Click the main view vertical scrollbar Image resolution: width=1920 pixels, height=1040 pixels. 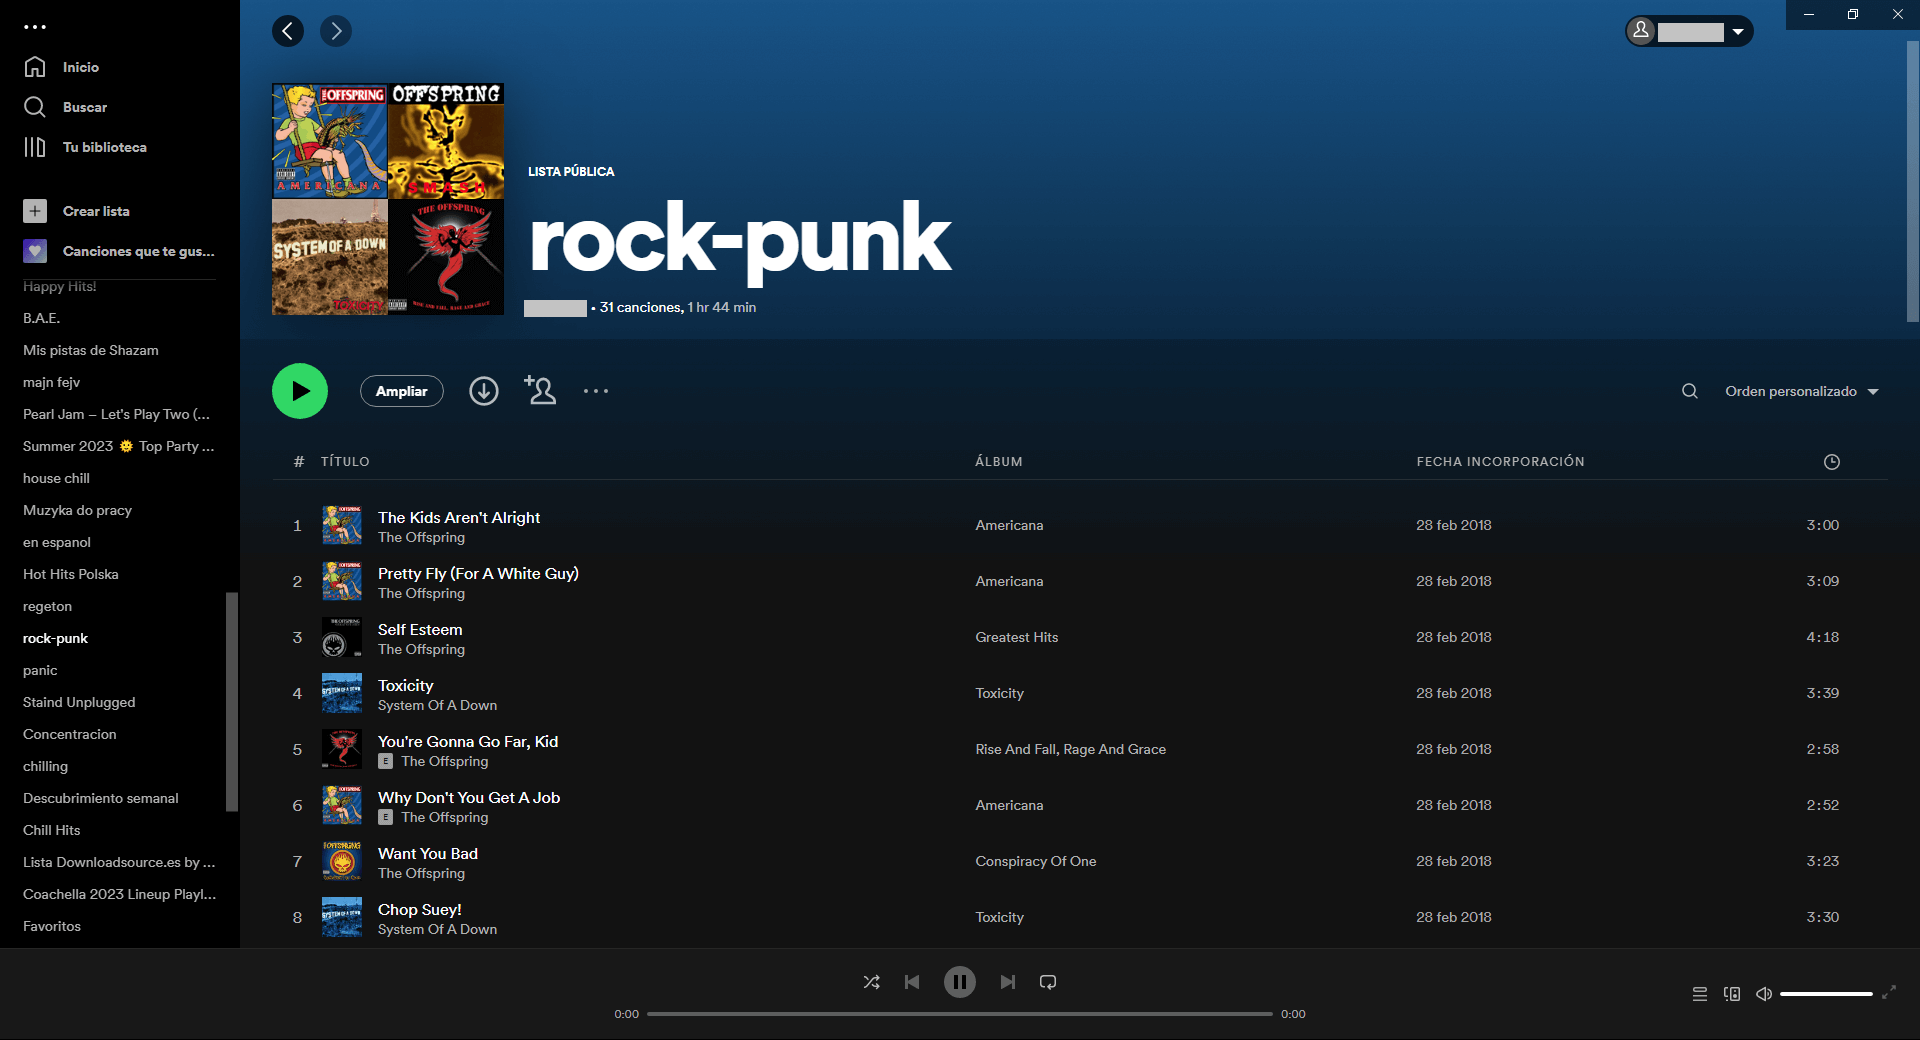click(x=1912, y=180)
